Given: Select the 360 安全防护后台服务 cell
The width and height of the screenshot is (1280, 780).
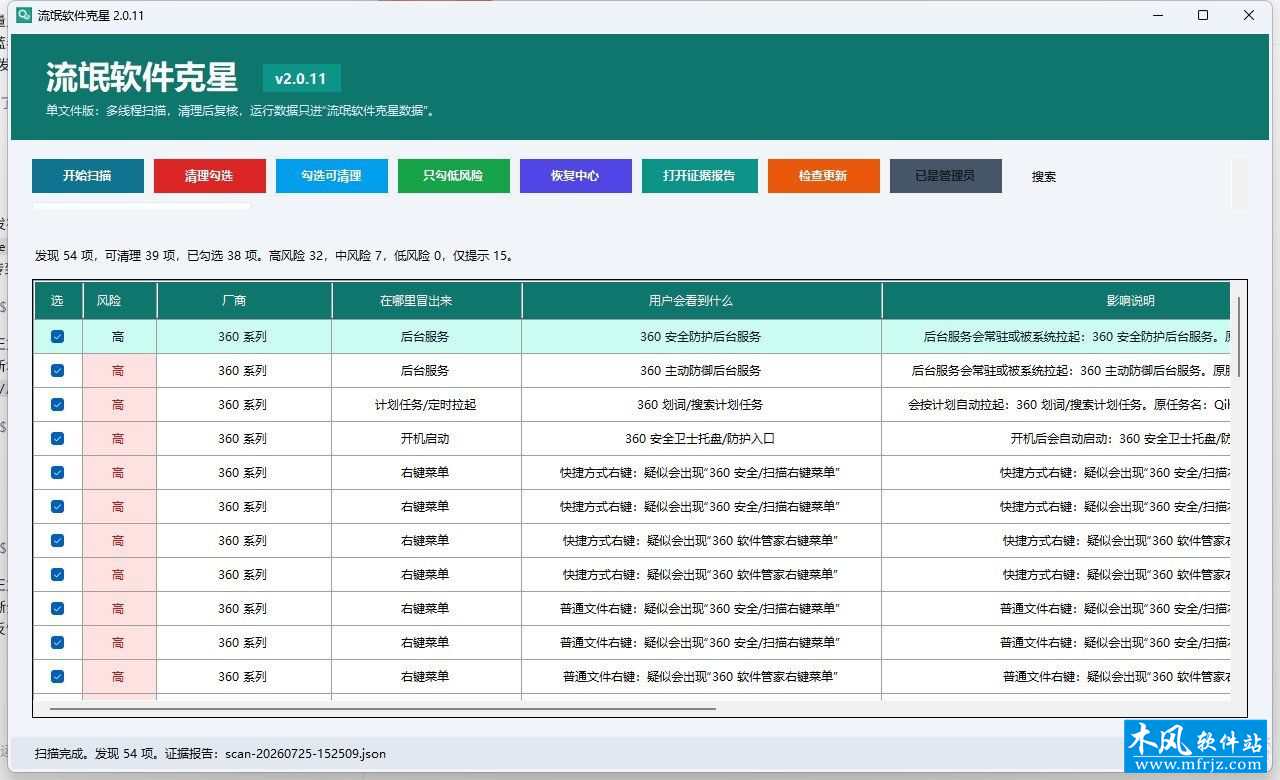Looking at the screenshot, I should (x=702, y=337).
